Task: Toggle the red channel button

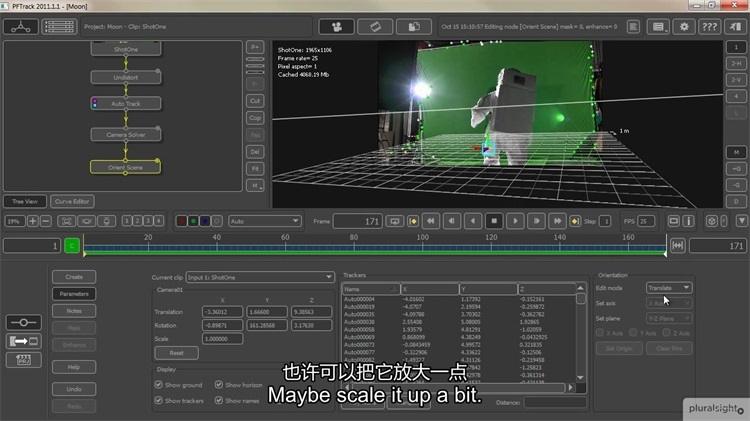Action: pyautogui.click(x=181, y=221)
